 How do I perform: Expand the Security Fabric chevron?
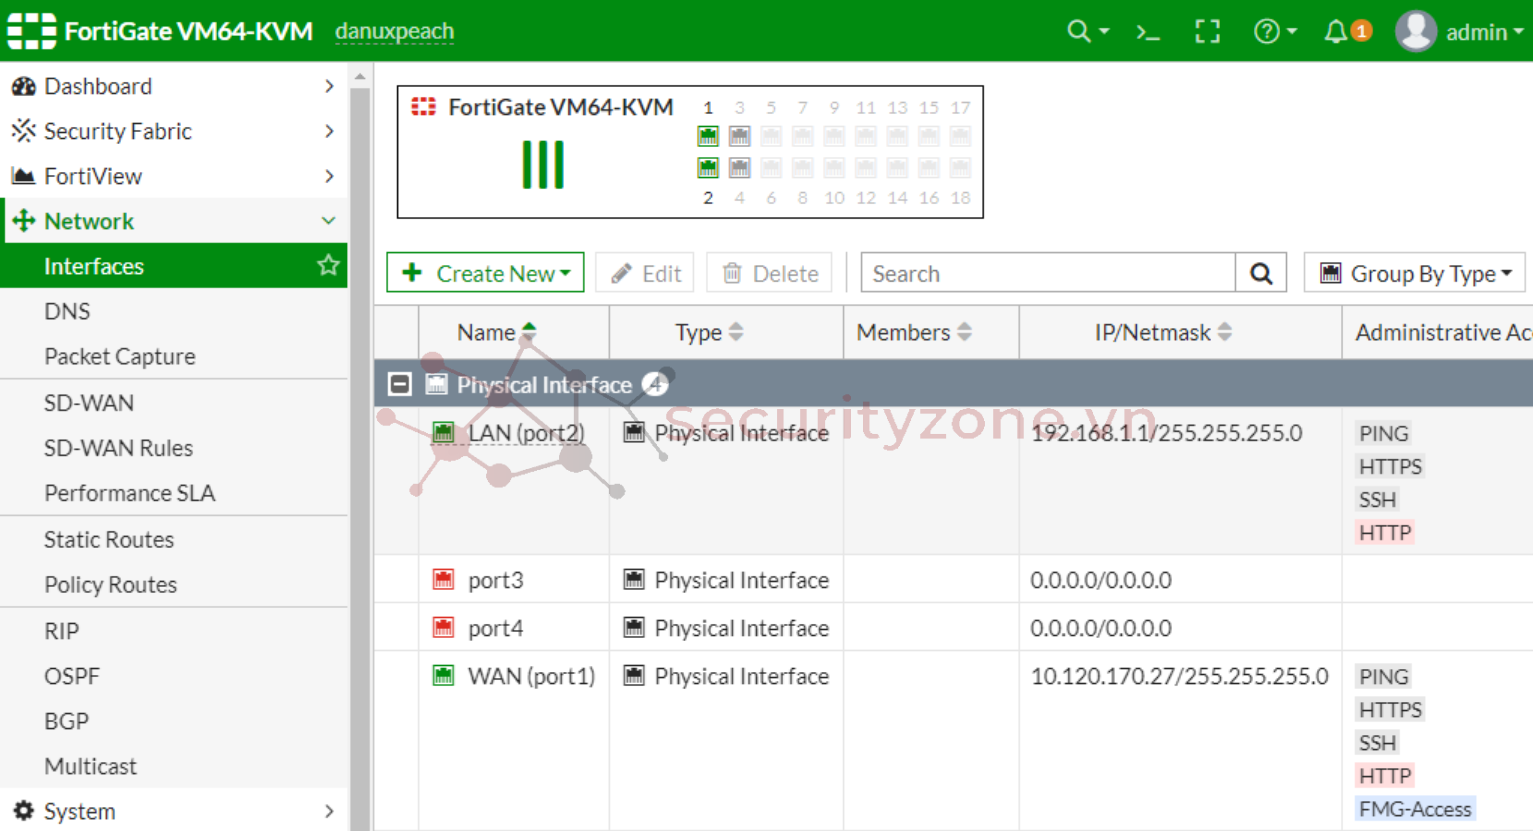click(x=329, y=131)
